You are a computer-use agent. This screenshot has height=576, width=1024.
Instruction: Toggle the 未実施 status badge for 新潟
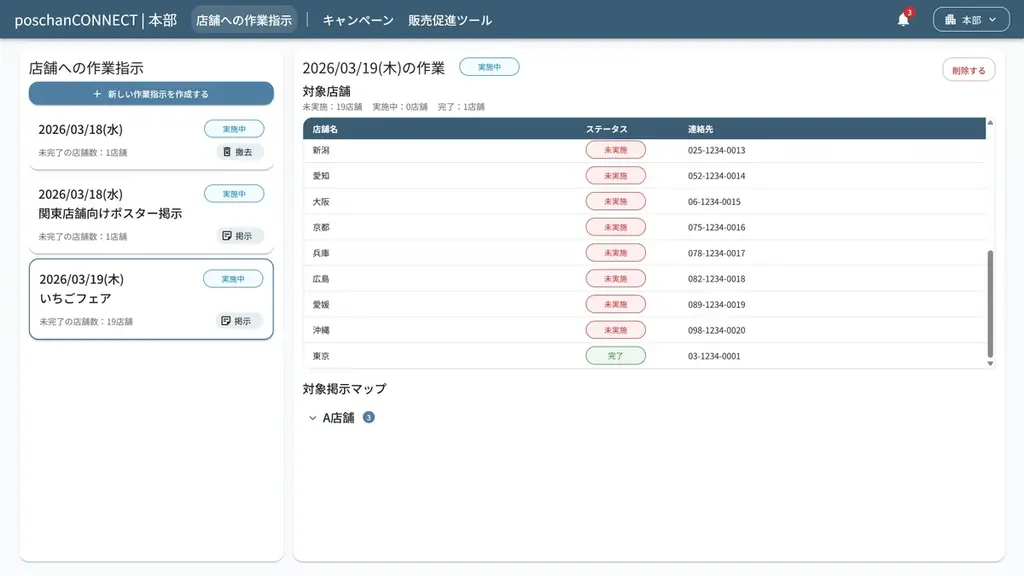click(x=615, y=149)
